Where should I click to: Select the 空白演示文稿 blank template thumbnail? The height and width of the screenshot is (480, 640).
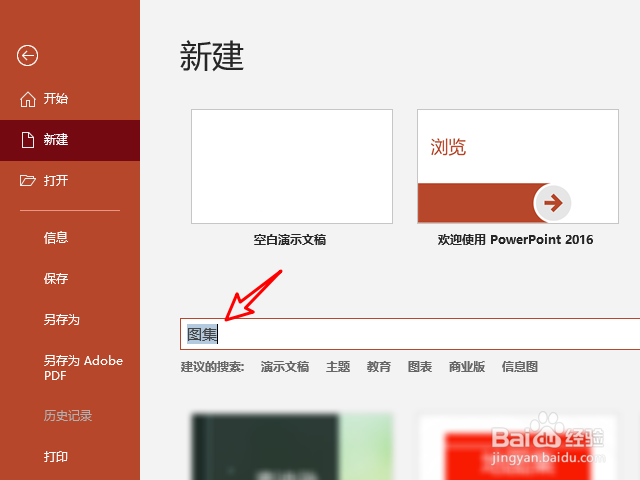(292, 166)
